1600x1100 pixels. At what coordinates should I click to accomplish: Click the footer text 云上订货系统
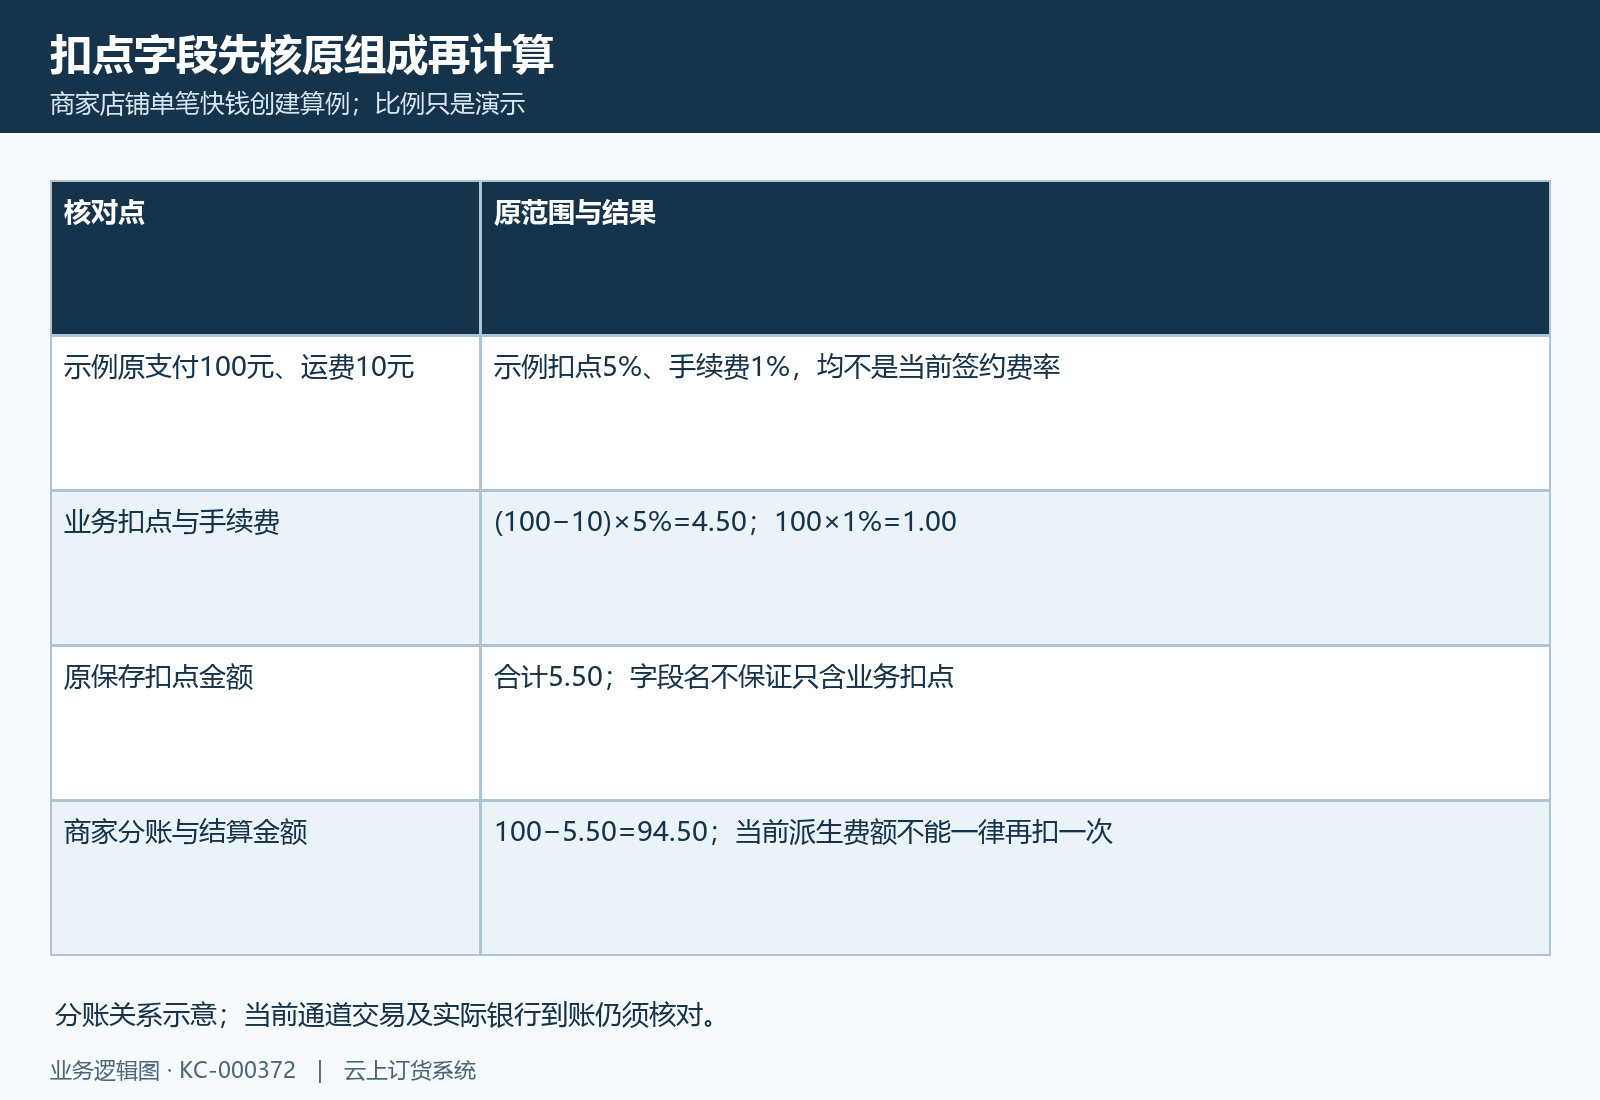click(x=410, y=1070)
